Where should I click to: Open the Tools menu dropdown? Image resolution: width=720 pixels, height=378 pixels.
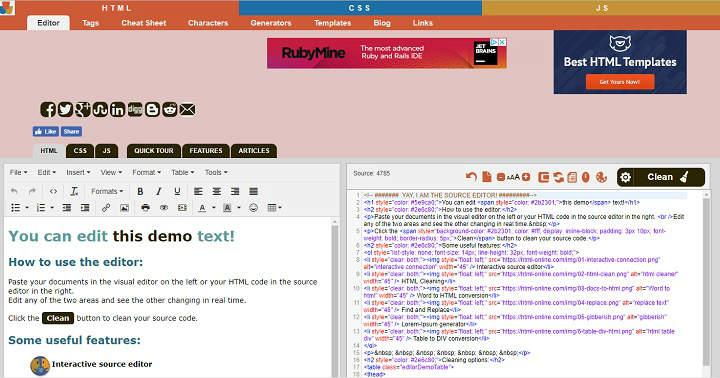(216, 172)
